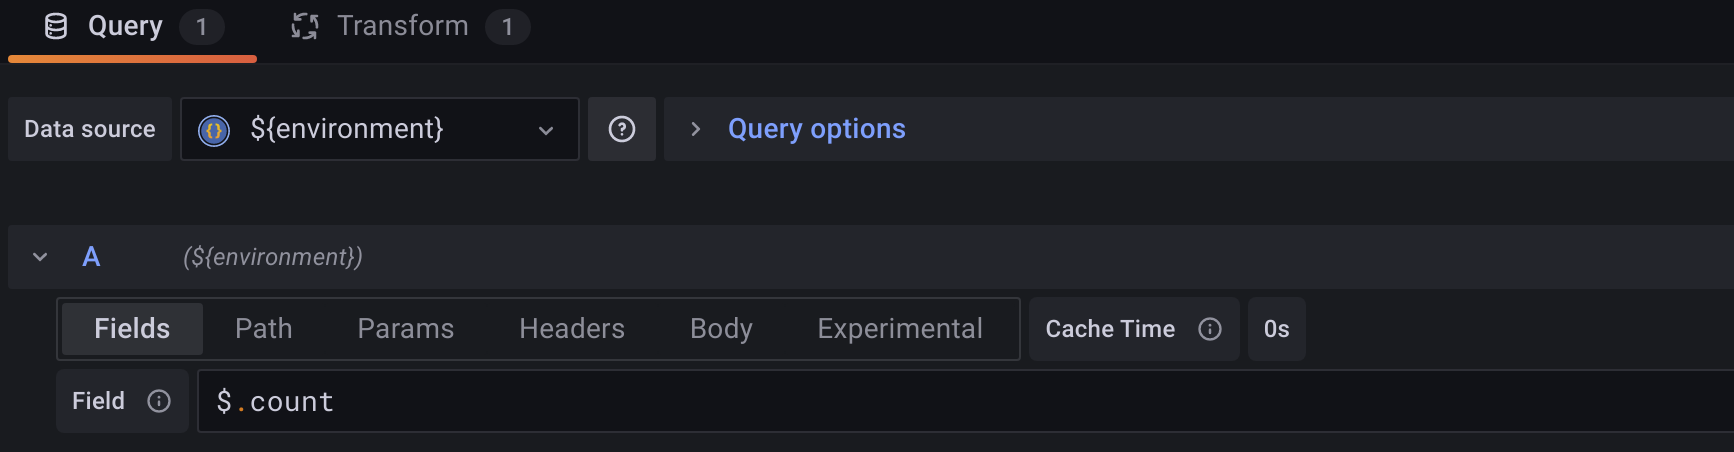
Task: Open the Experimental section
Action: (900, 329)
